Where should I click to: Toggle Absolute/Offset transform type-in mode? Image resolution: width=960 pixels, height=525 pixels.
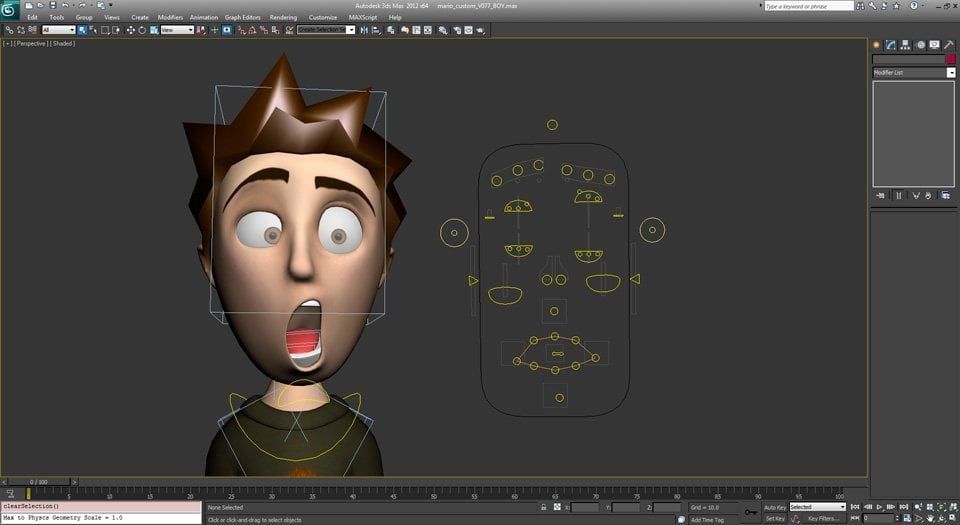point(557,507)
